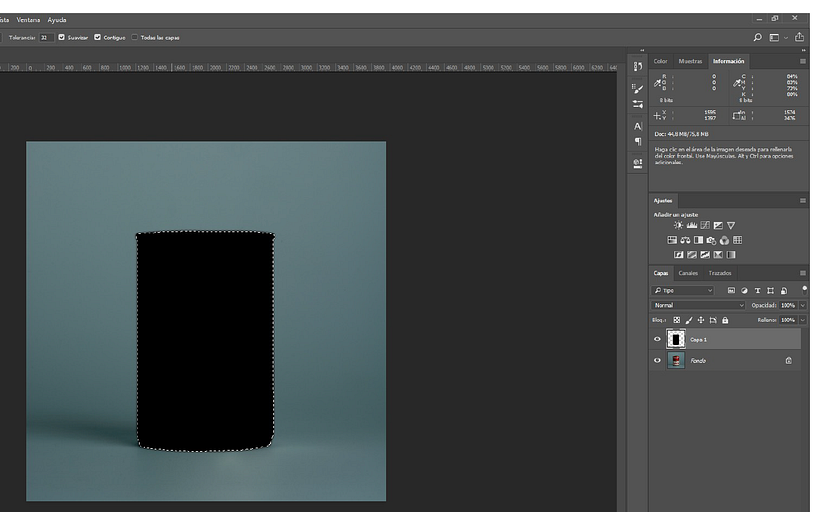Add a Levels adjustment

coord(692,225)
